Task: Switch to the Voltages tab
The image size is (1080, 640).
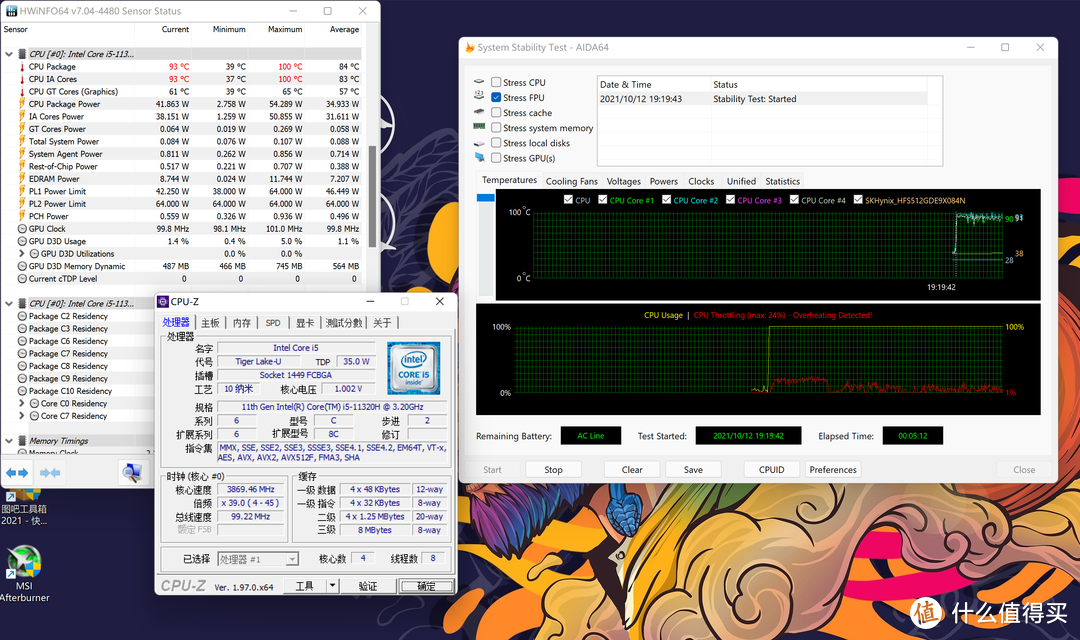Action: [x=623, y=181]
